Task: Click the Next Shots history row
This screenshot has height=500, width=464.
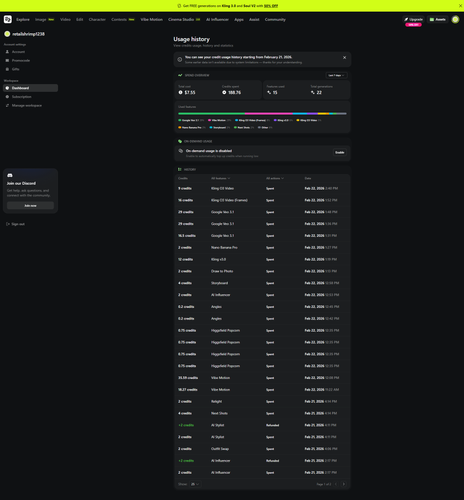Action: click(x=262, y=413)
